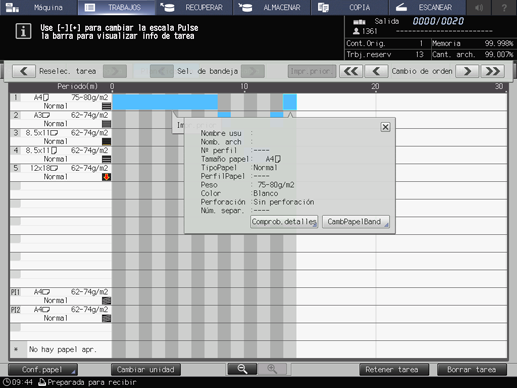Click tray 5 red arrow empty icon
Viewport: 517px width, 388px height.
click(106, 177)
